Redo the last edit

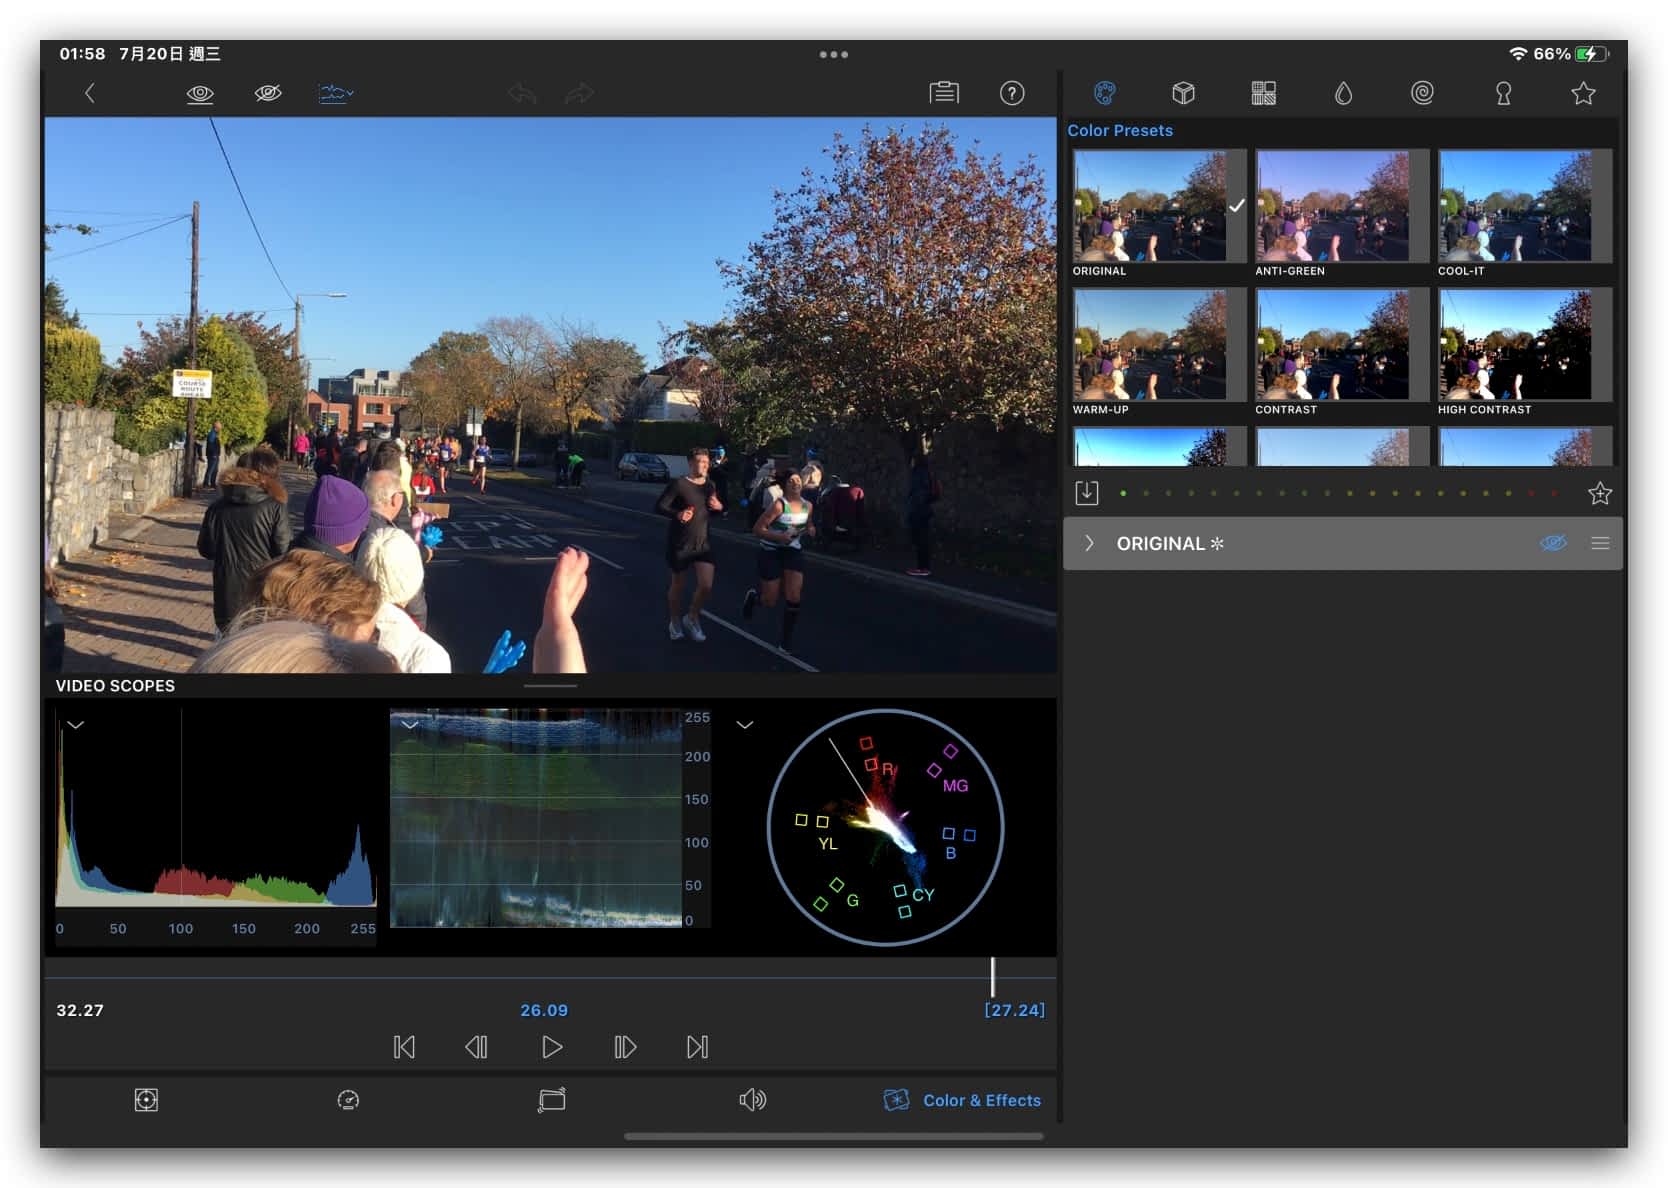pos(579,93)
